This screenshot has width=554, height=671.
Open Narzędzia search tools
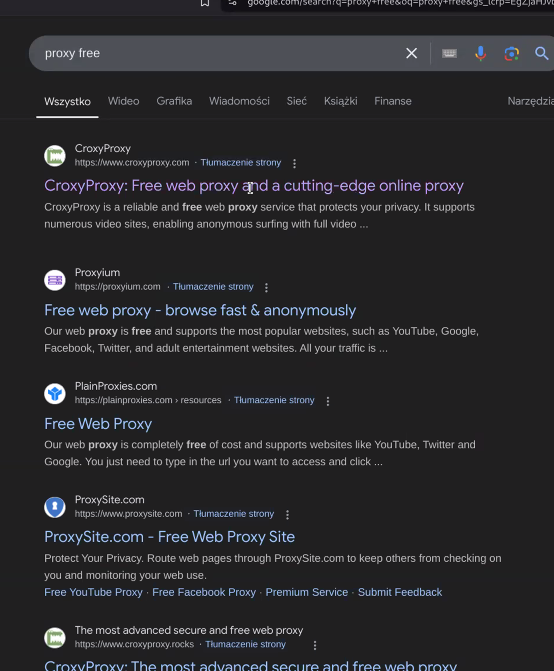pyautogui.click(x=530, y=101)
